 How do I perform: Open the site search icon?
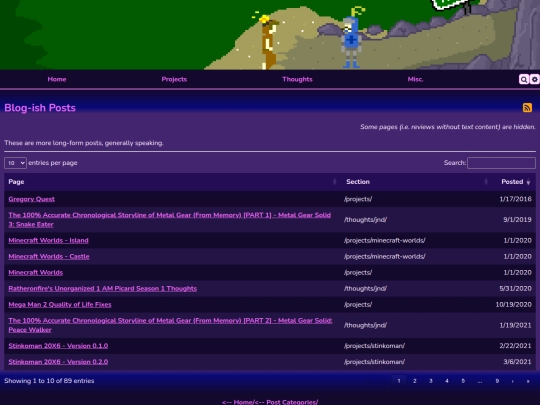point(524,80)
